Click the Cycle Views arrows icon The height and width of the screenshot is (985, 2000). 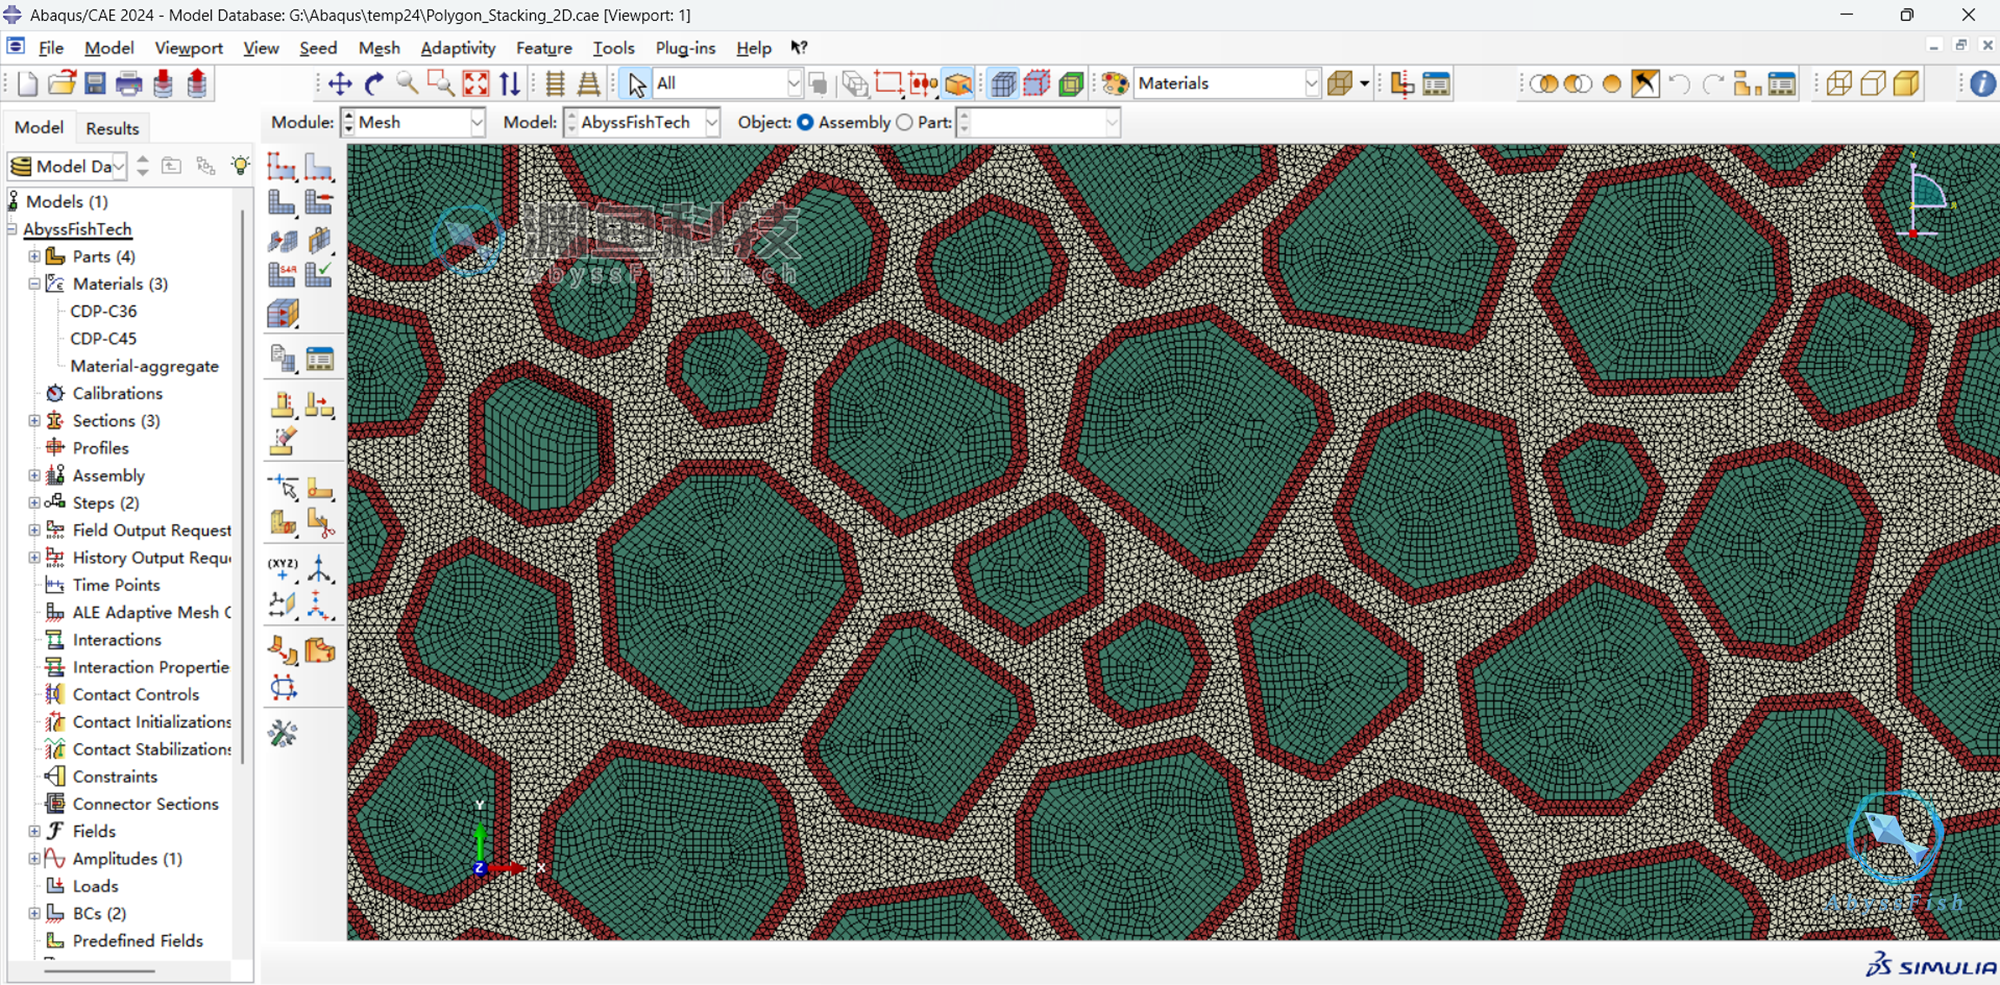pyautogui.click(x=510, y=84)
